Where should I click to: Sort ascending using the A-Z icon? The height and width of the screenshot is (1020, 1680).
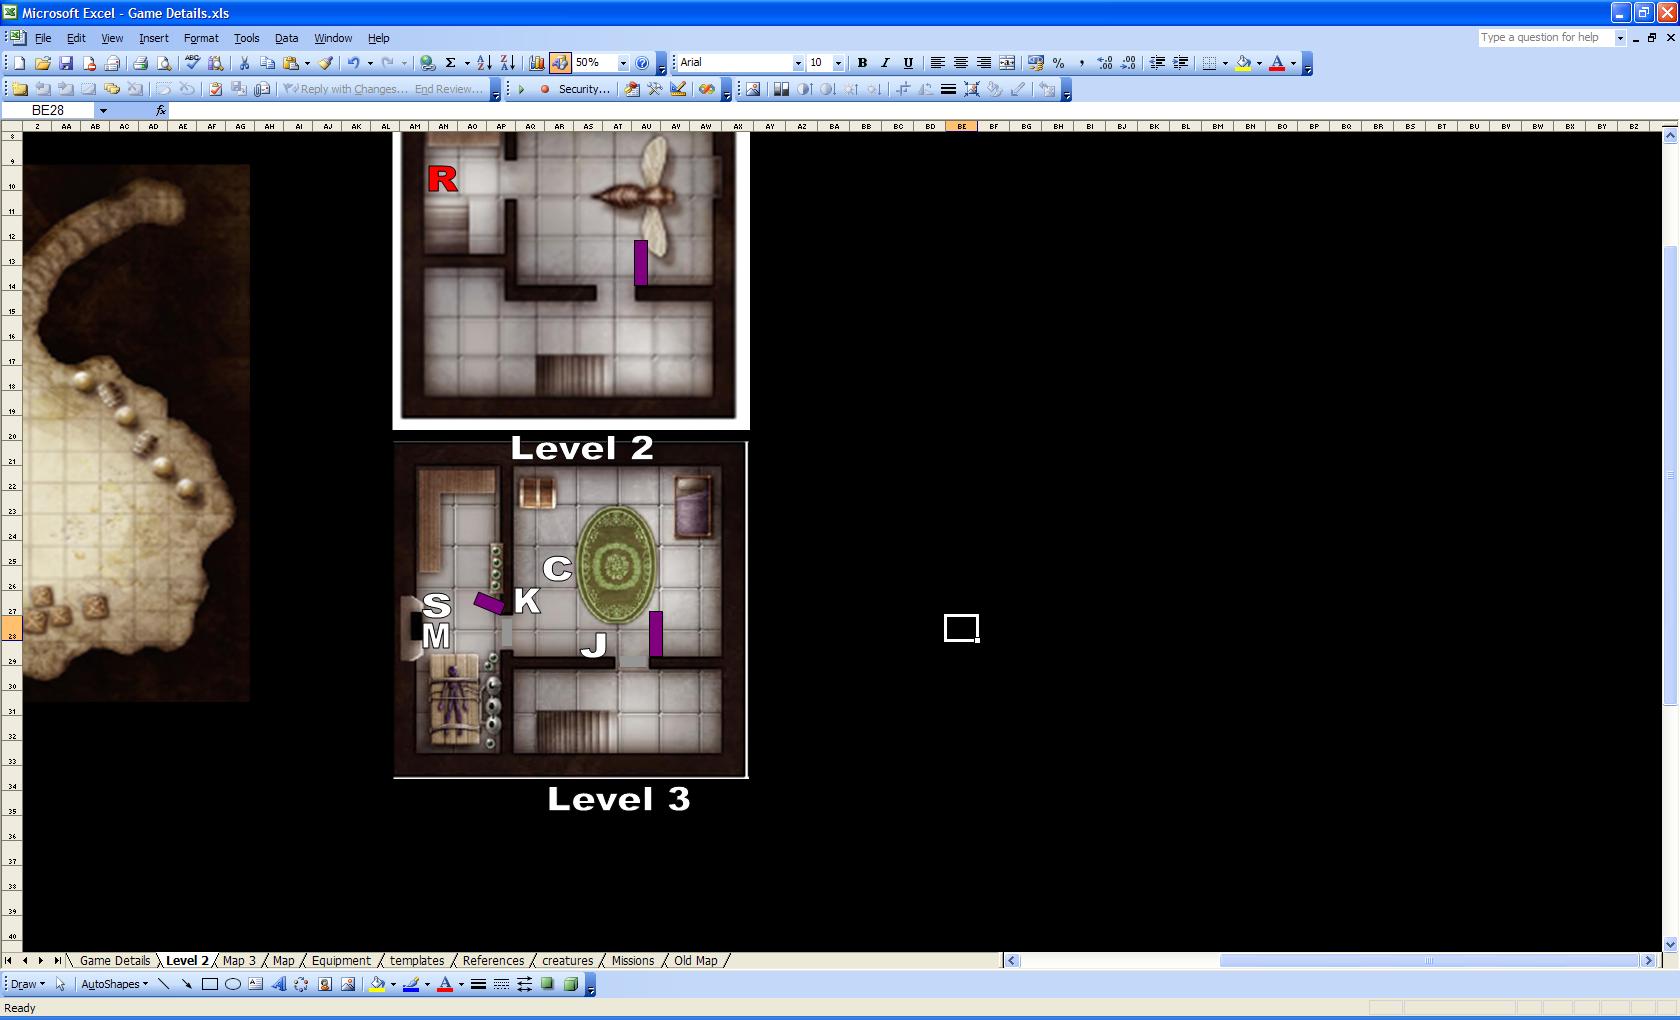point(484,63)
